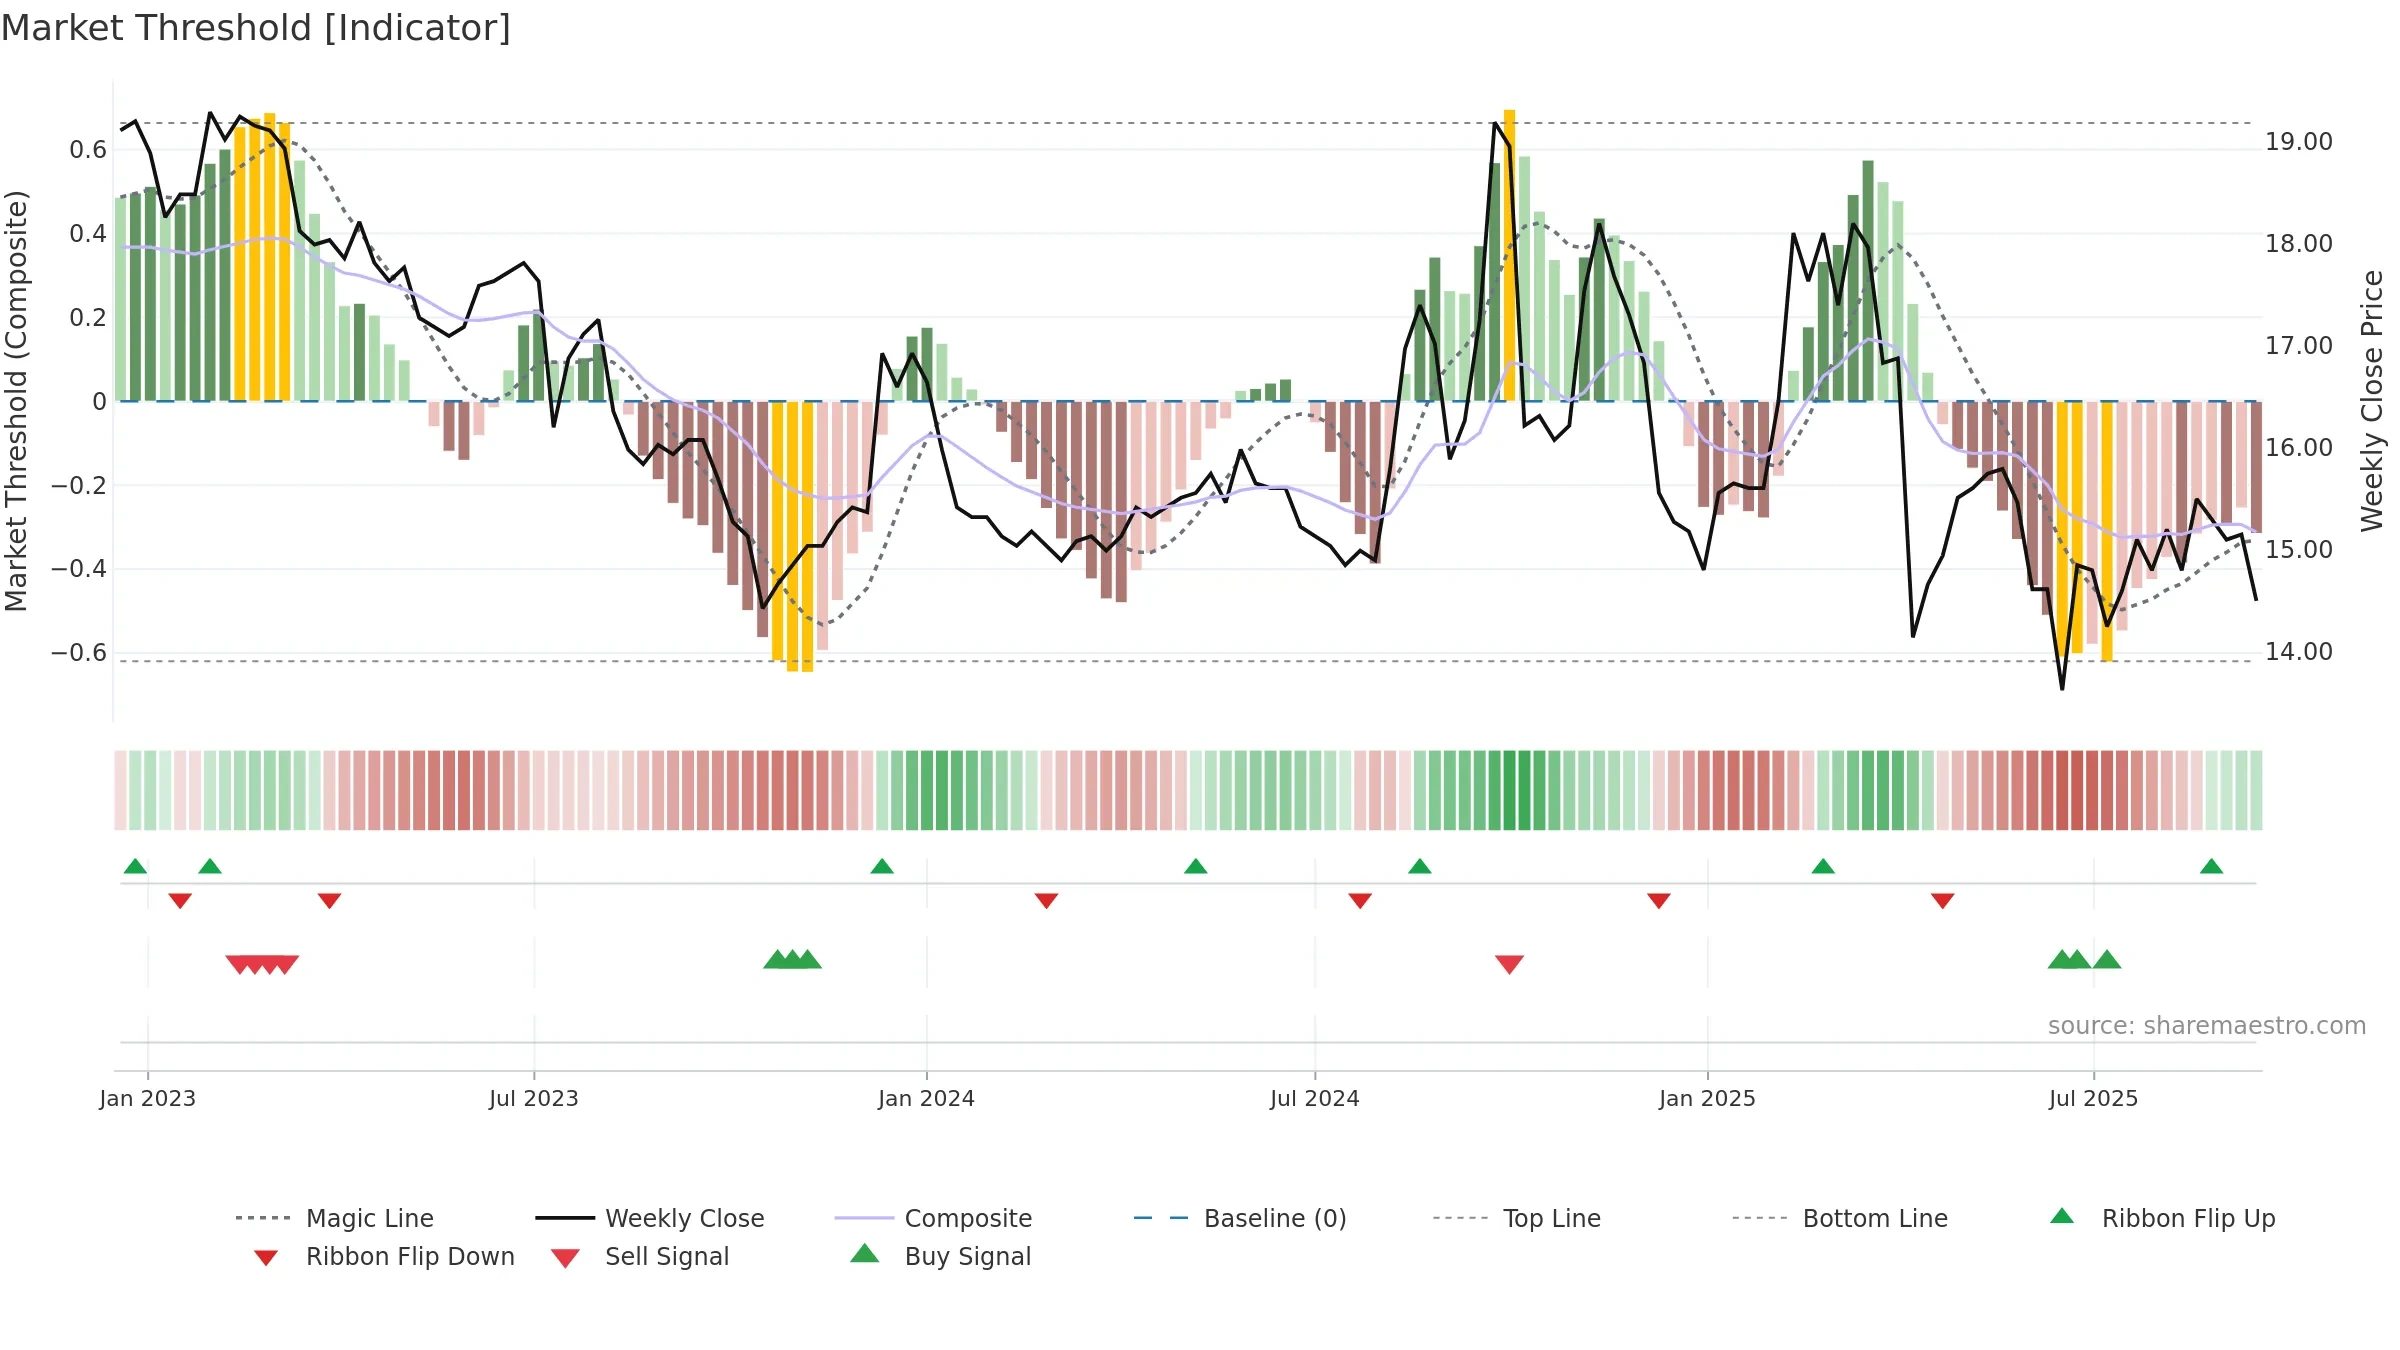Click the −0.4 left axis tick label
Image resolution: width=2400 pixels, height=1350 pixels.
point(78,569)
